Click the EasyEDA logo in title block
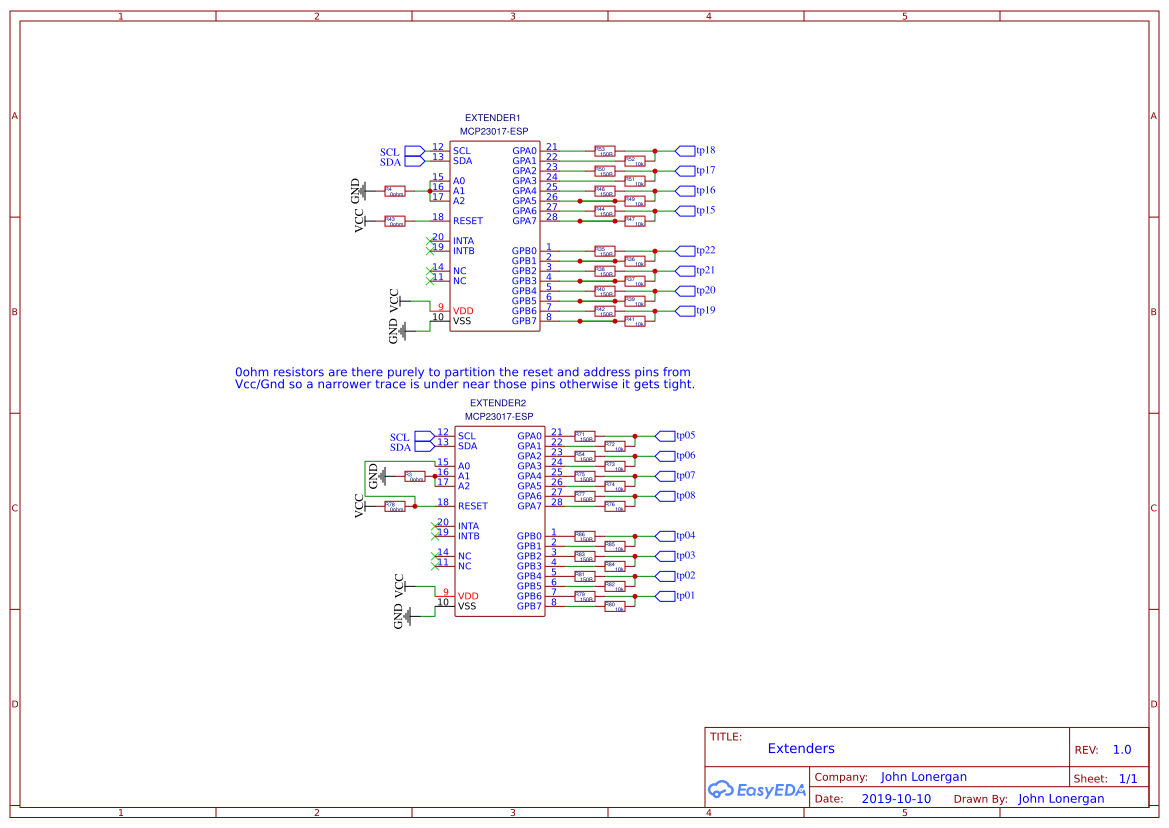 [x=756, y=790]
